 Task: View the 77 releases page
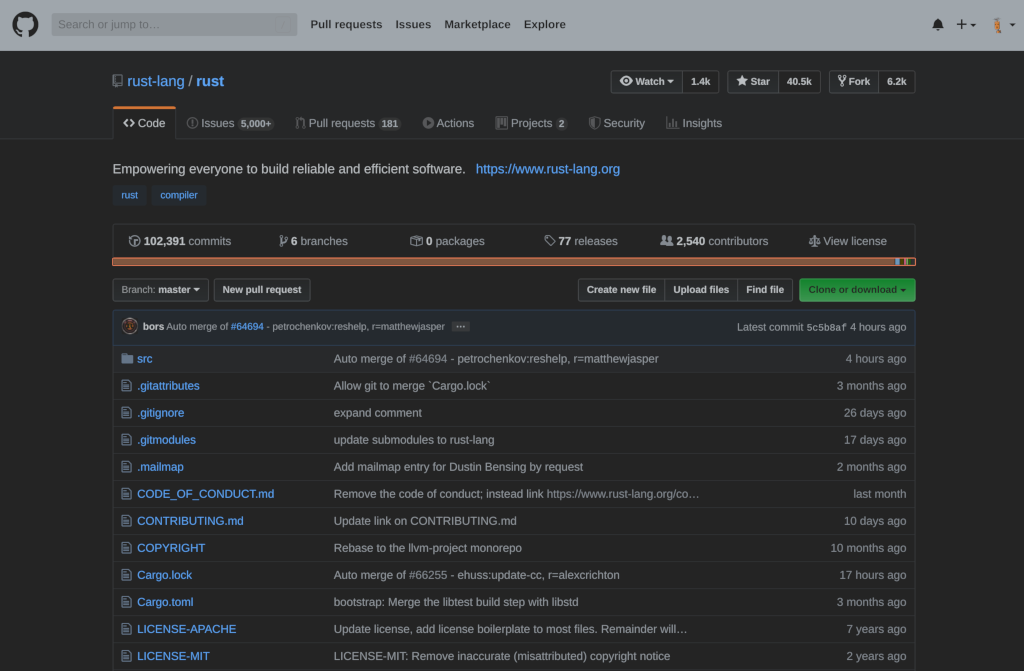(581, 241)
